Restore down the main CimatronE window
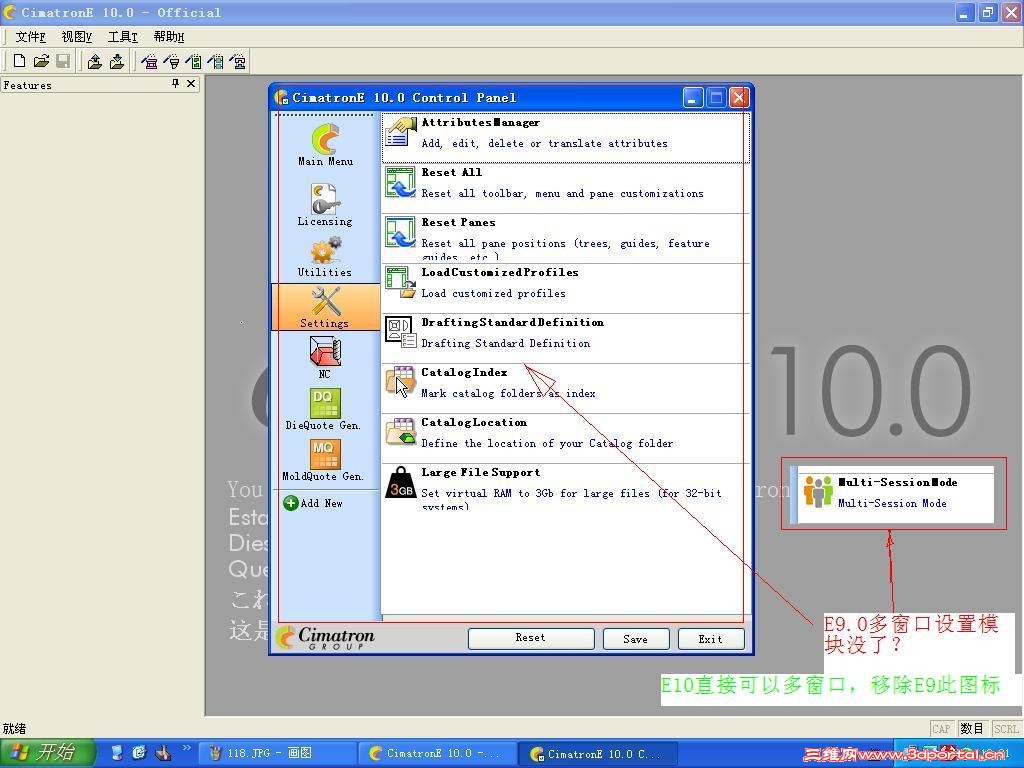The width and height of the screenshot is (1024, 768). (x=987, y=12)
